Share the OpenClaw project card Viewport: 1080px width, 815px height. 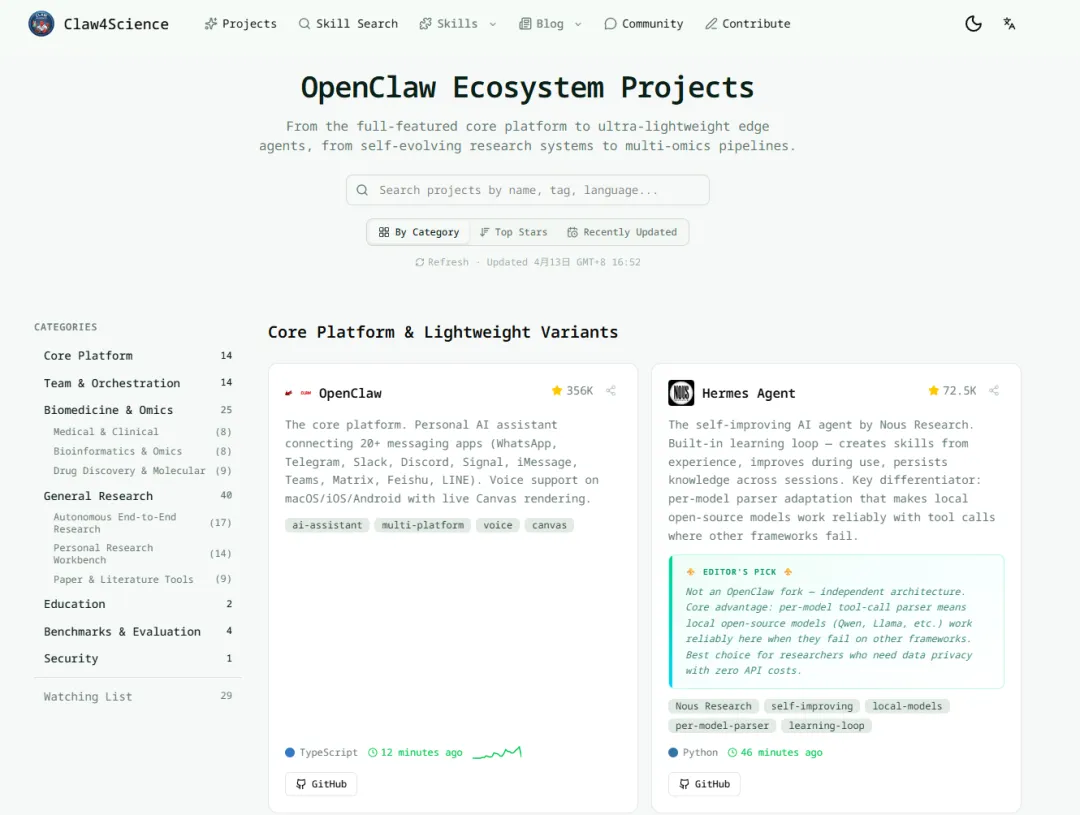point(611,391)
